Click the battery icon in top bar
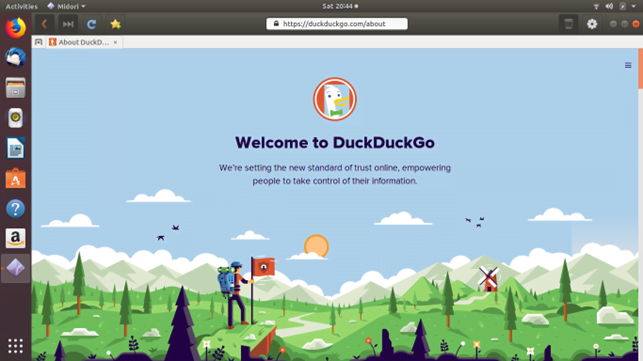The width and height of the screenshot is (643, 361). (622, 6)
